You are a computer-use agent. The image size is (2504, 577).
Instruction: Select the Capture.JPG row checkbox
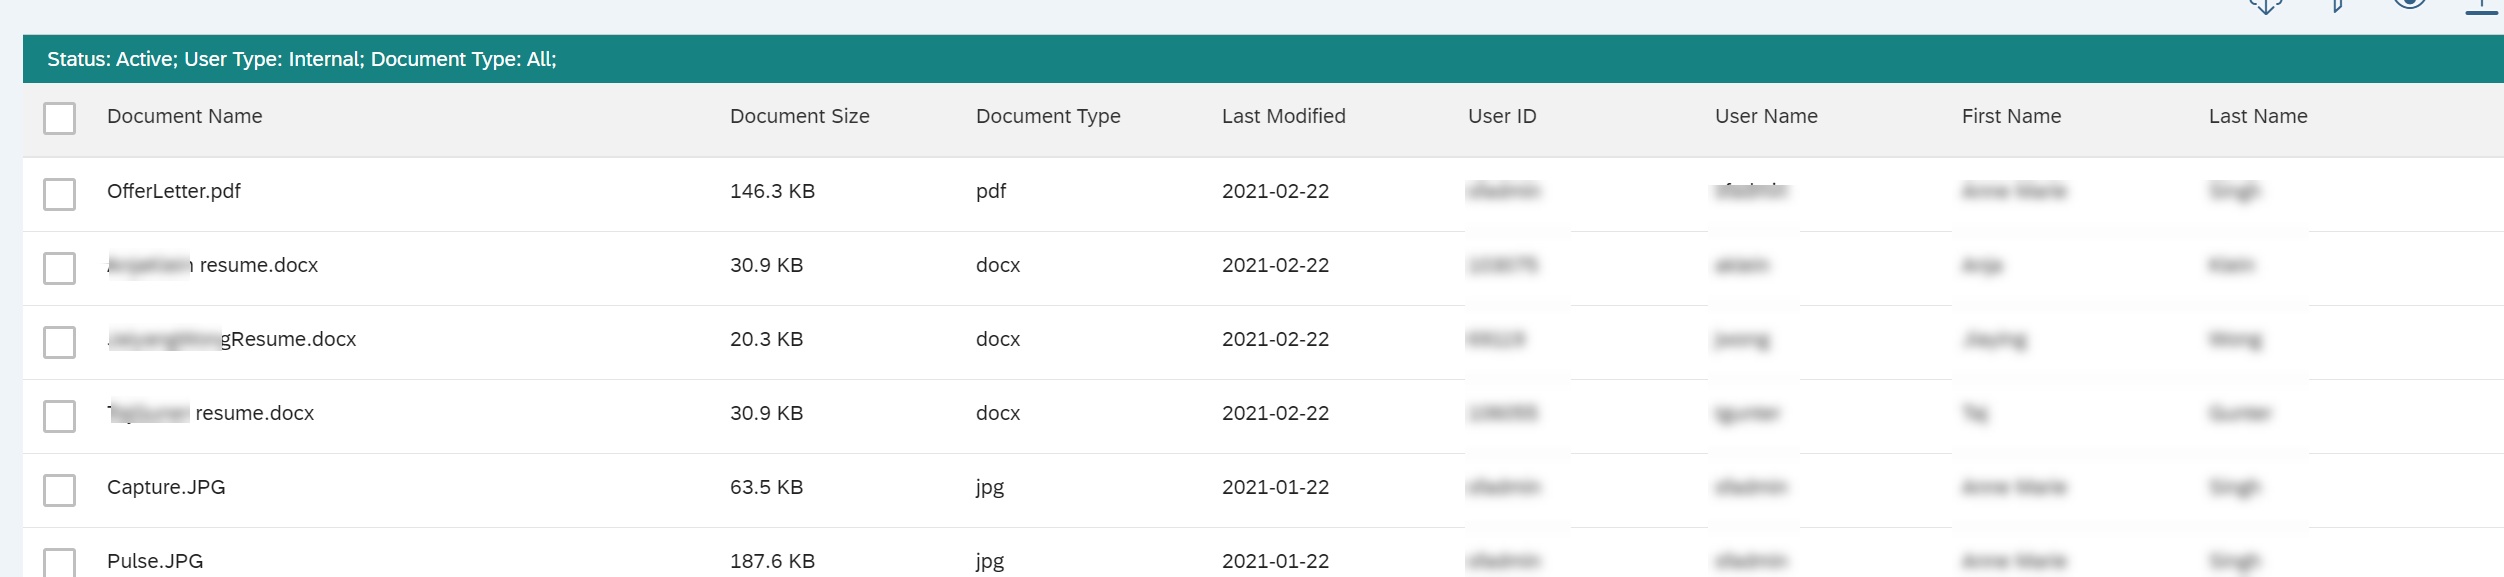[x=60, y=489]
